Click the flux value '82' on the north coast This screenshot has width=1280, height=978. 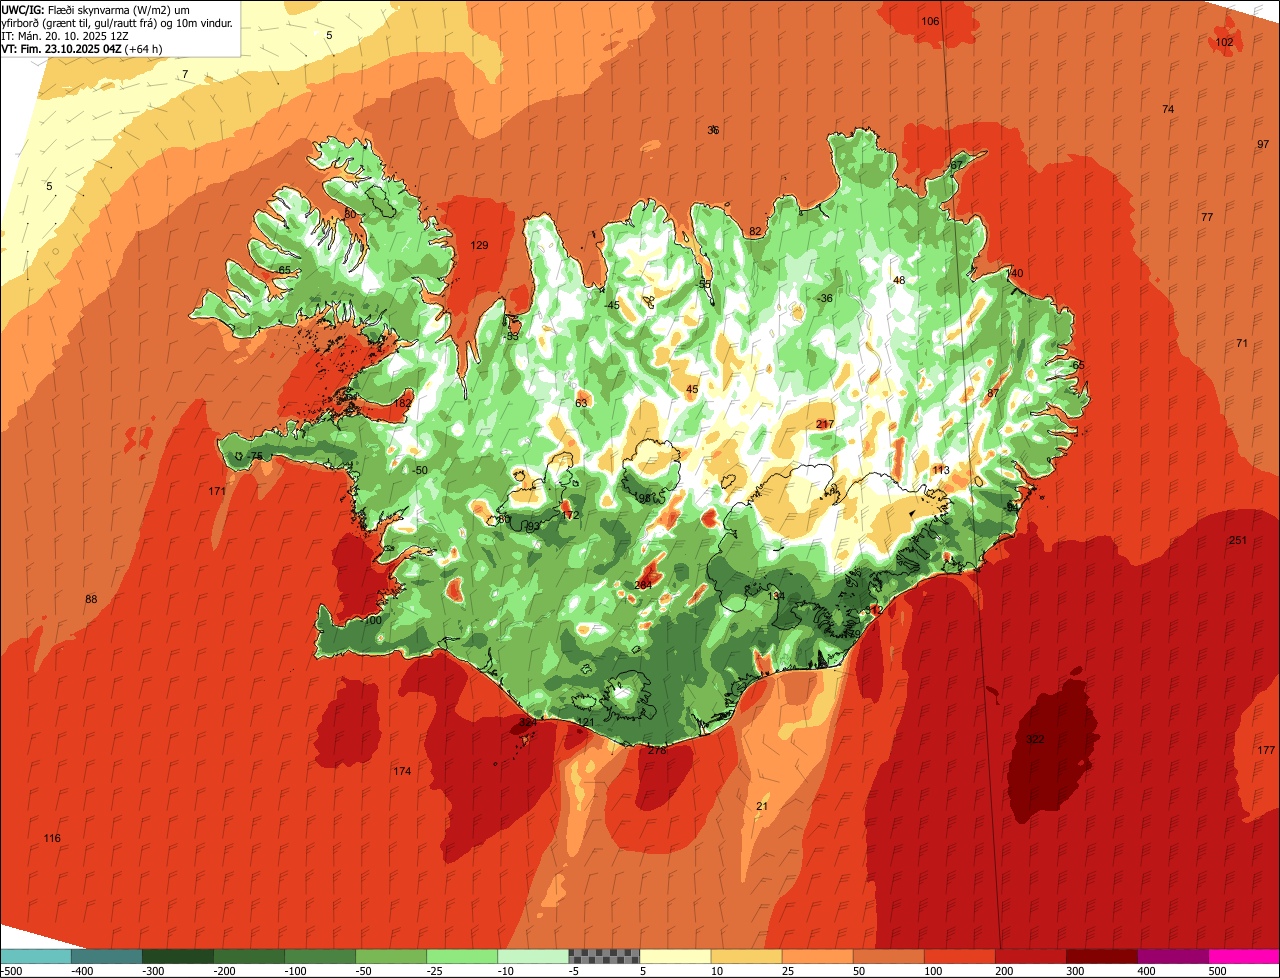click(755, 231)
